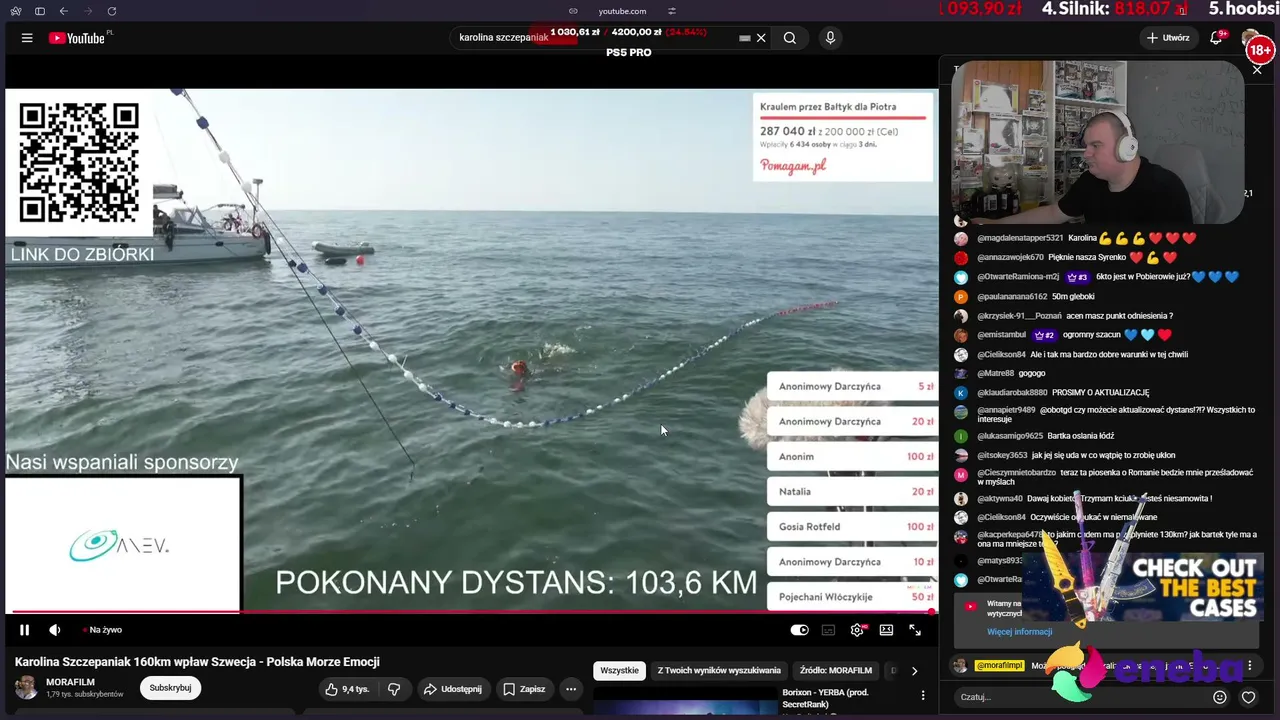This screenshot has width=1280, height=720.
Task: Toggle the browser sidebar panel
Action: pyautogui.click(x=40, y=11)
